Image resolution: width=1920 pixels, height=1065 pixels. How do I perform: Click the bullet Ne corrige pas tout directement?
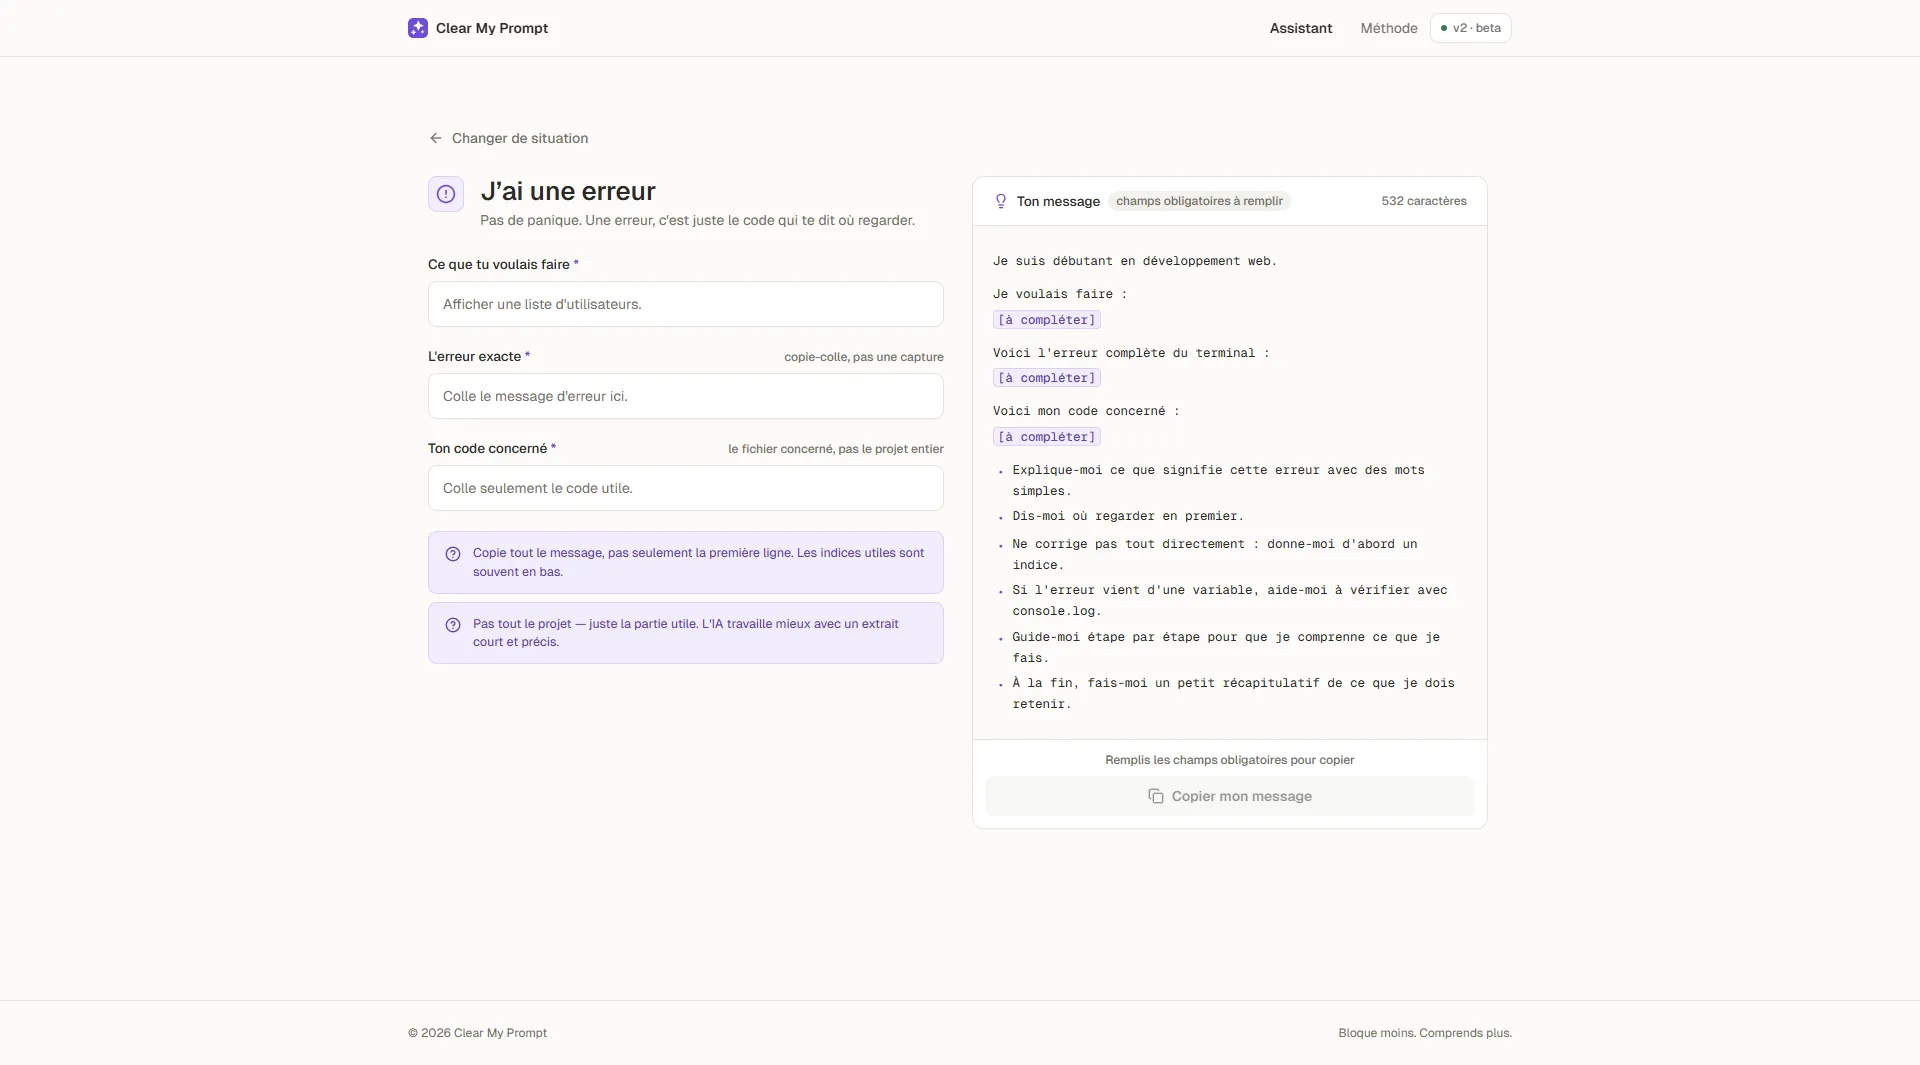click(1214, 554)
